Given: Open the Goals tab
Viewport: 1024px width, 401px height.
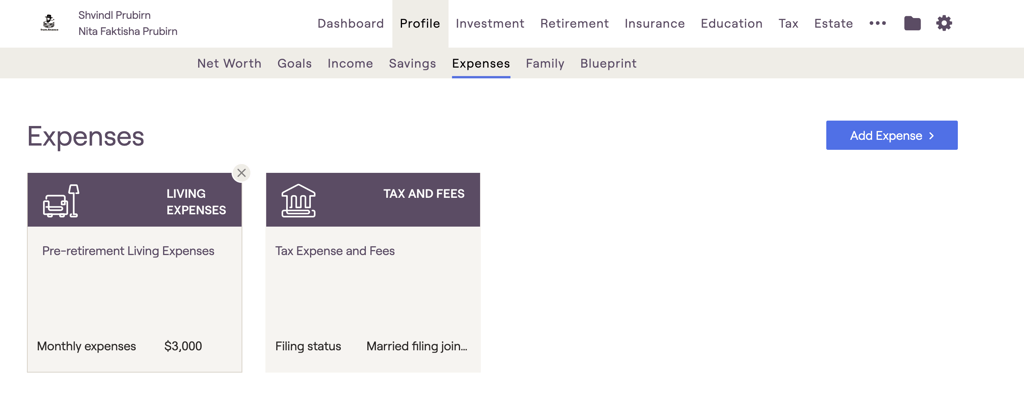Looking at the screenshot, I should click(294, 63).
